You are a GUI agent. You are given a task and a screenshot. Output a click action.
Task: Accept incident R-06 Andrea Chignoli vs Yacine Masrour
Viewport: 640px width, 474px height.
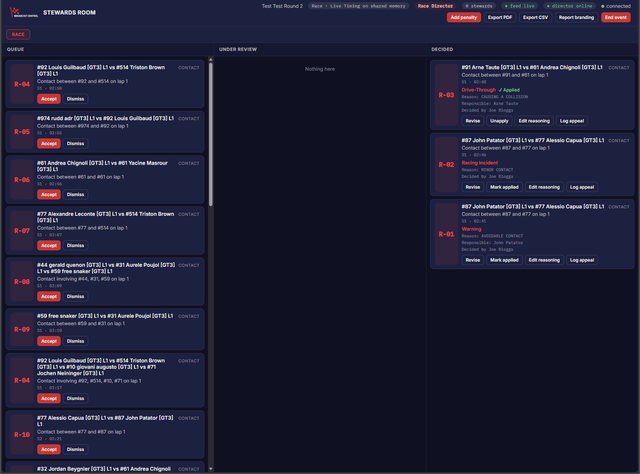tap(49, 194)
